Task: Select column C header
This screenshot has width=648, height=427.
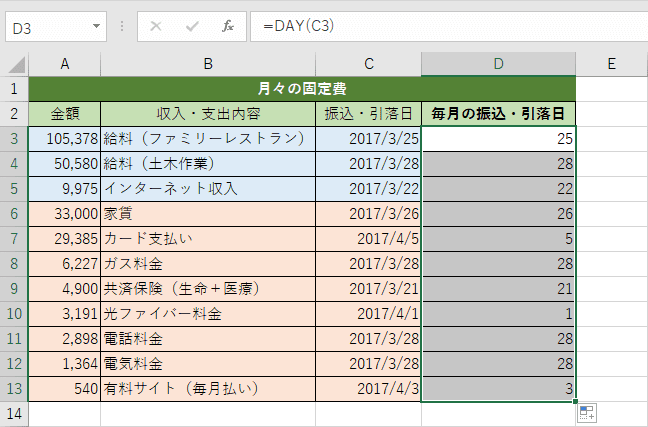Action: (369, 64)
